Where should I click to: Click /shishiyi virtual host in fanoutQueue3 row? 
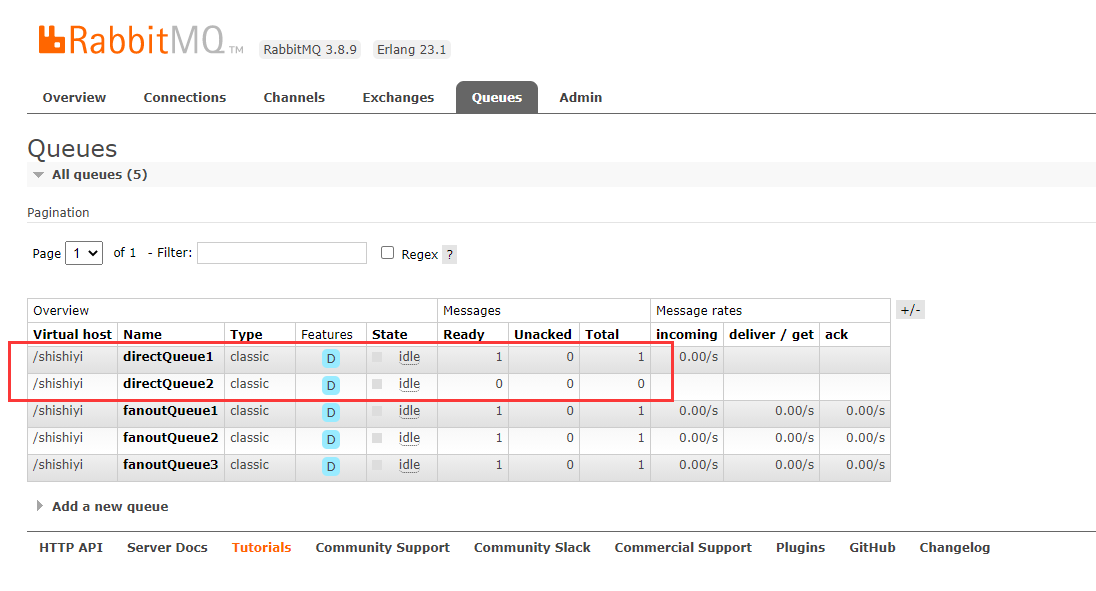tap(58, 465)
